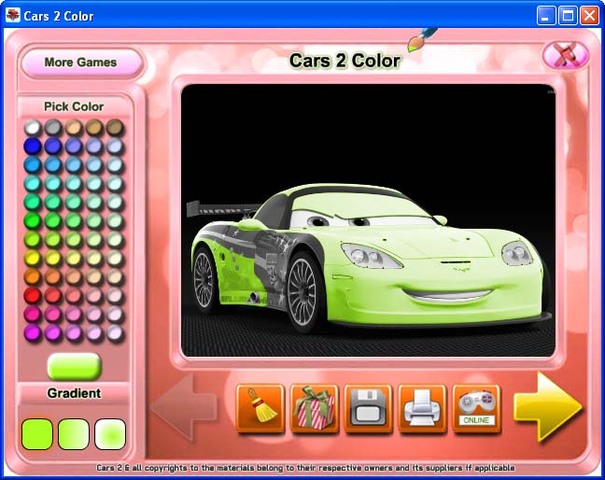Print the picture with printer icon
This screenshot has height=480, width=605.
423,409
